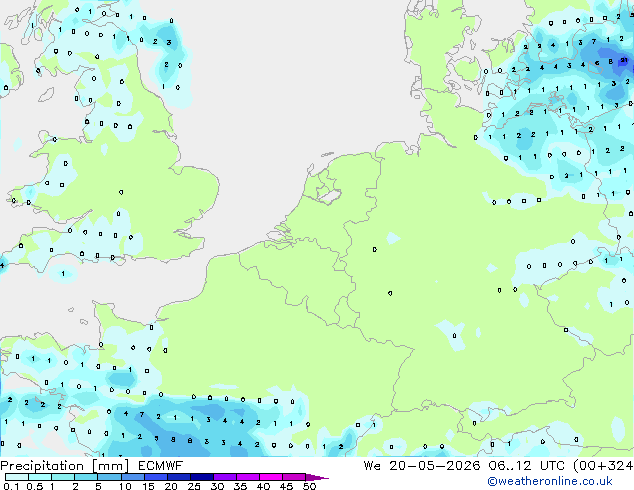Pick the dark navy legend swatch

202,477
